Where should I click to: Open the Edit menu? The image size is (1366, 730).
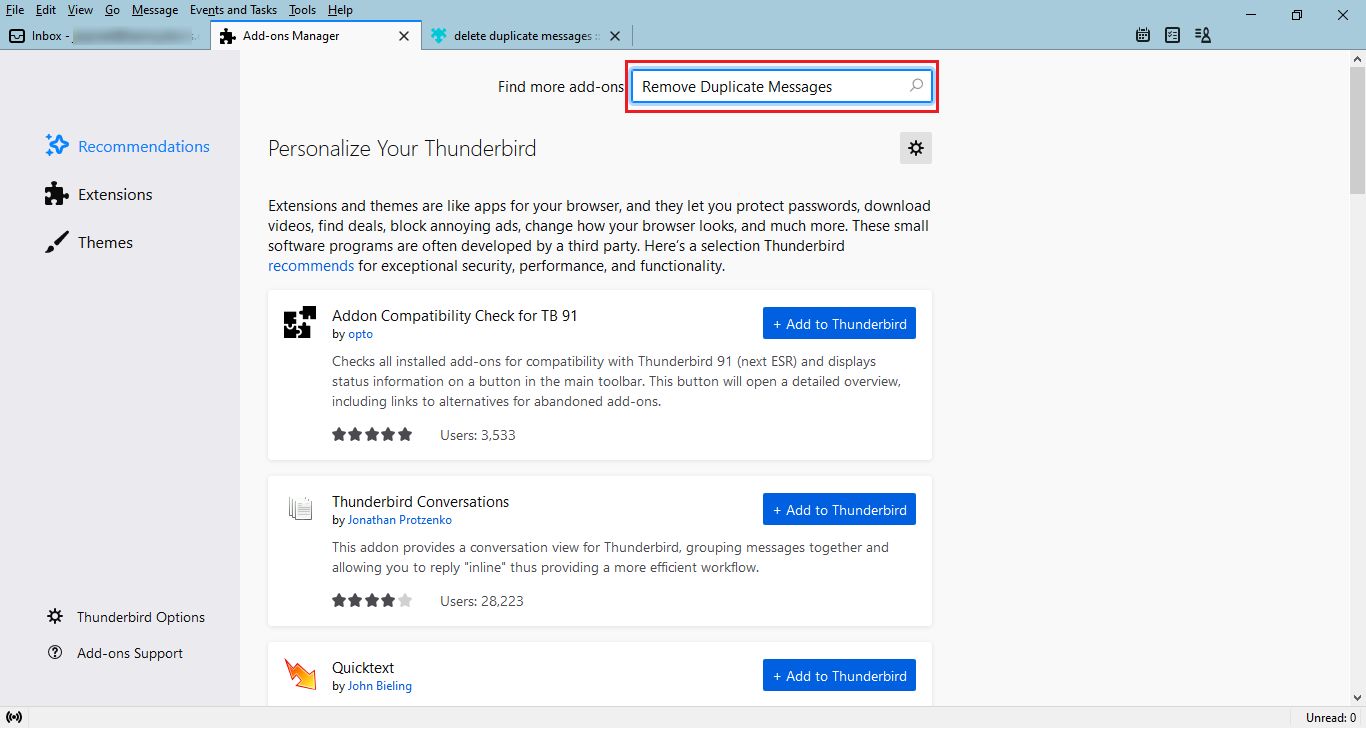click(46, 9)
